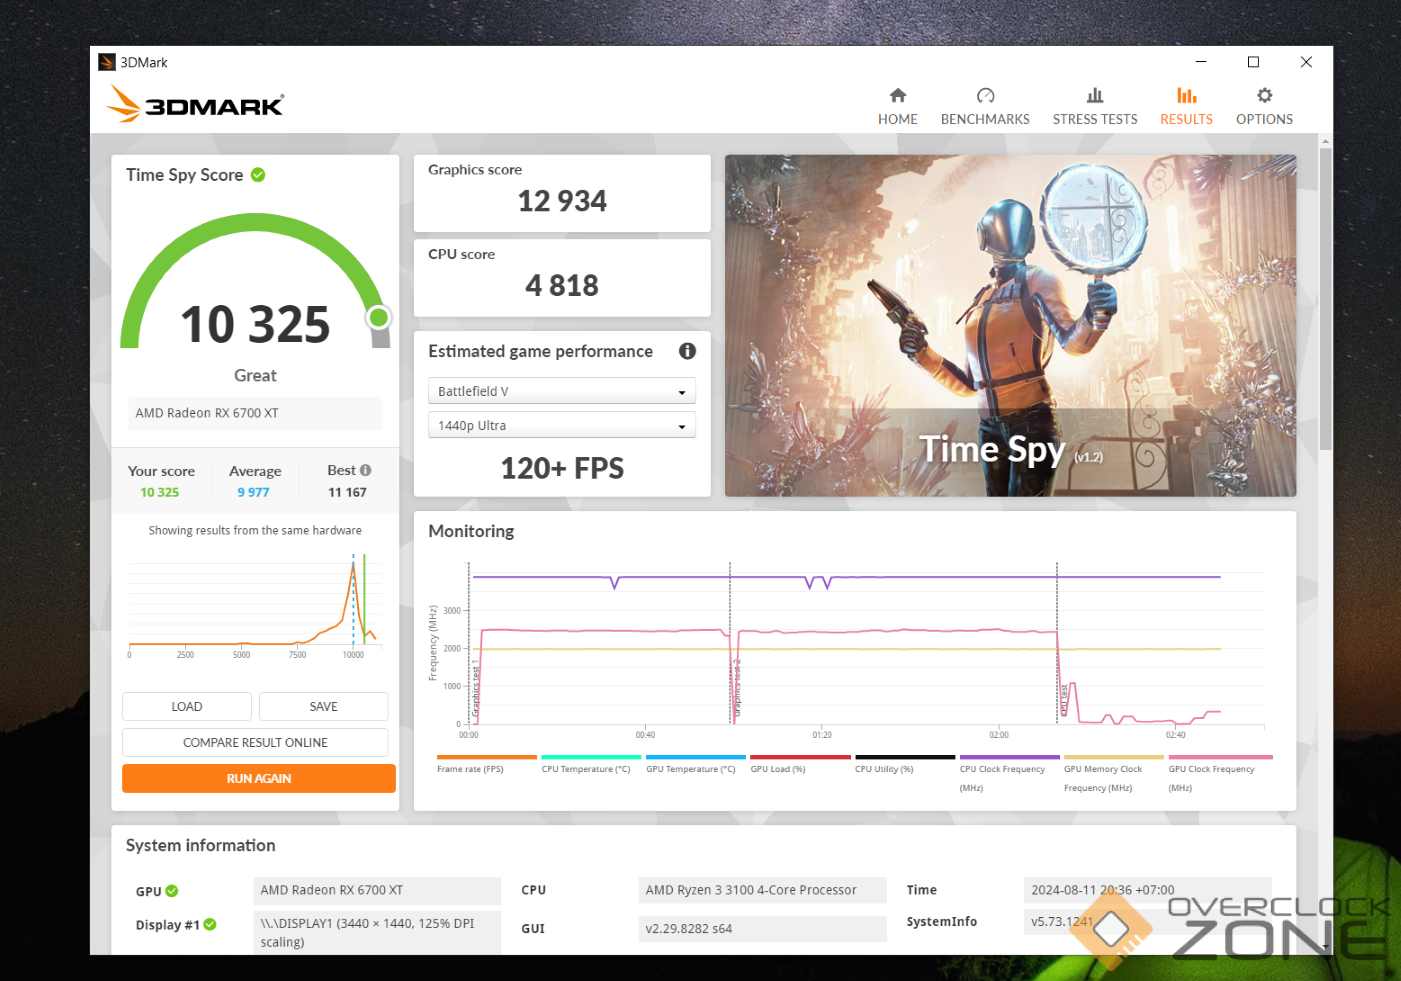Click the GPU green status checkmark

click(172, 891)
